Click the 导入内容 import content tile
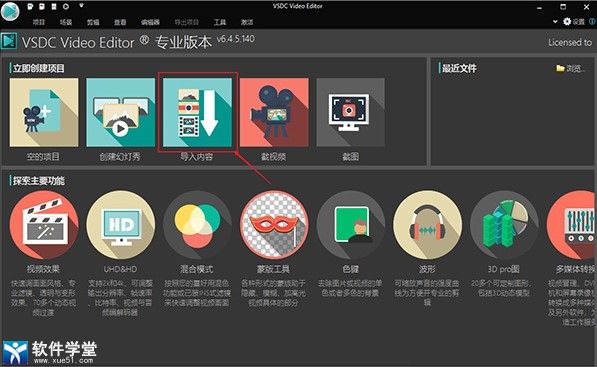 coord(198,112)
